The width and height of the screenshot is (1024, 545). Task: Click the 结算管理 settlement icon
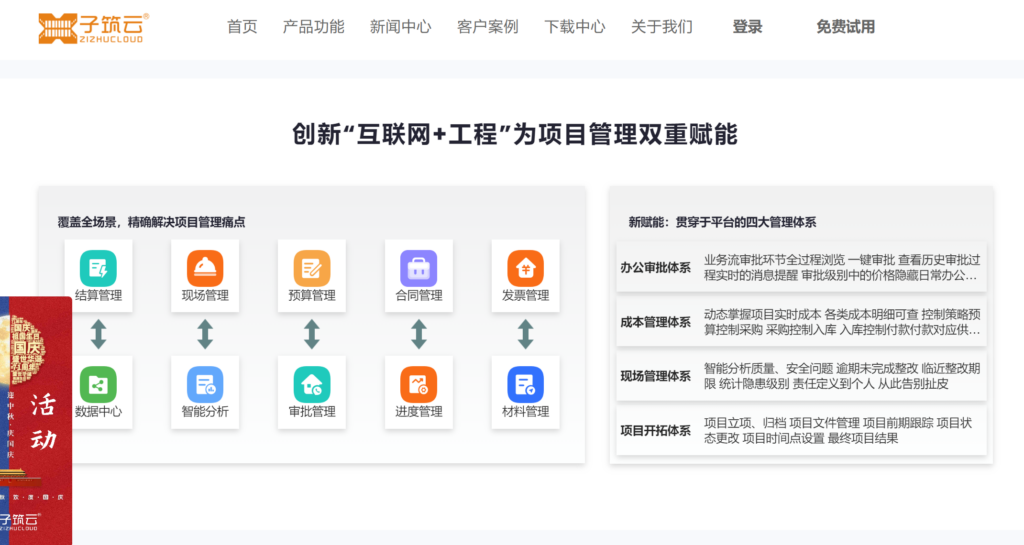[98, 268]
